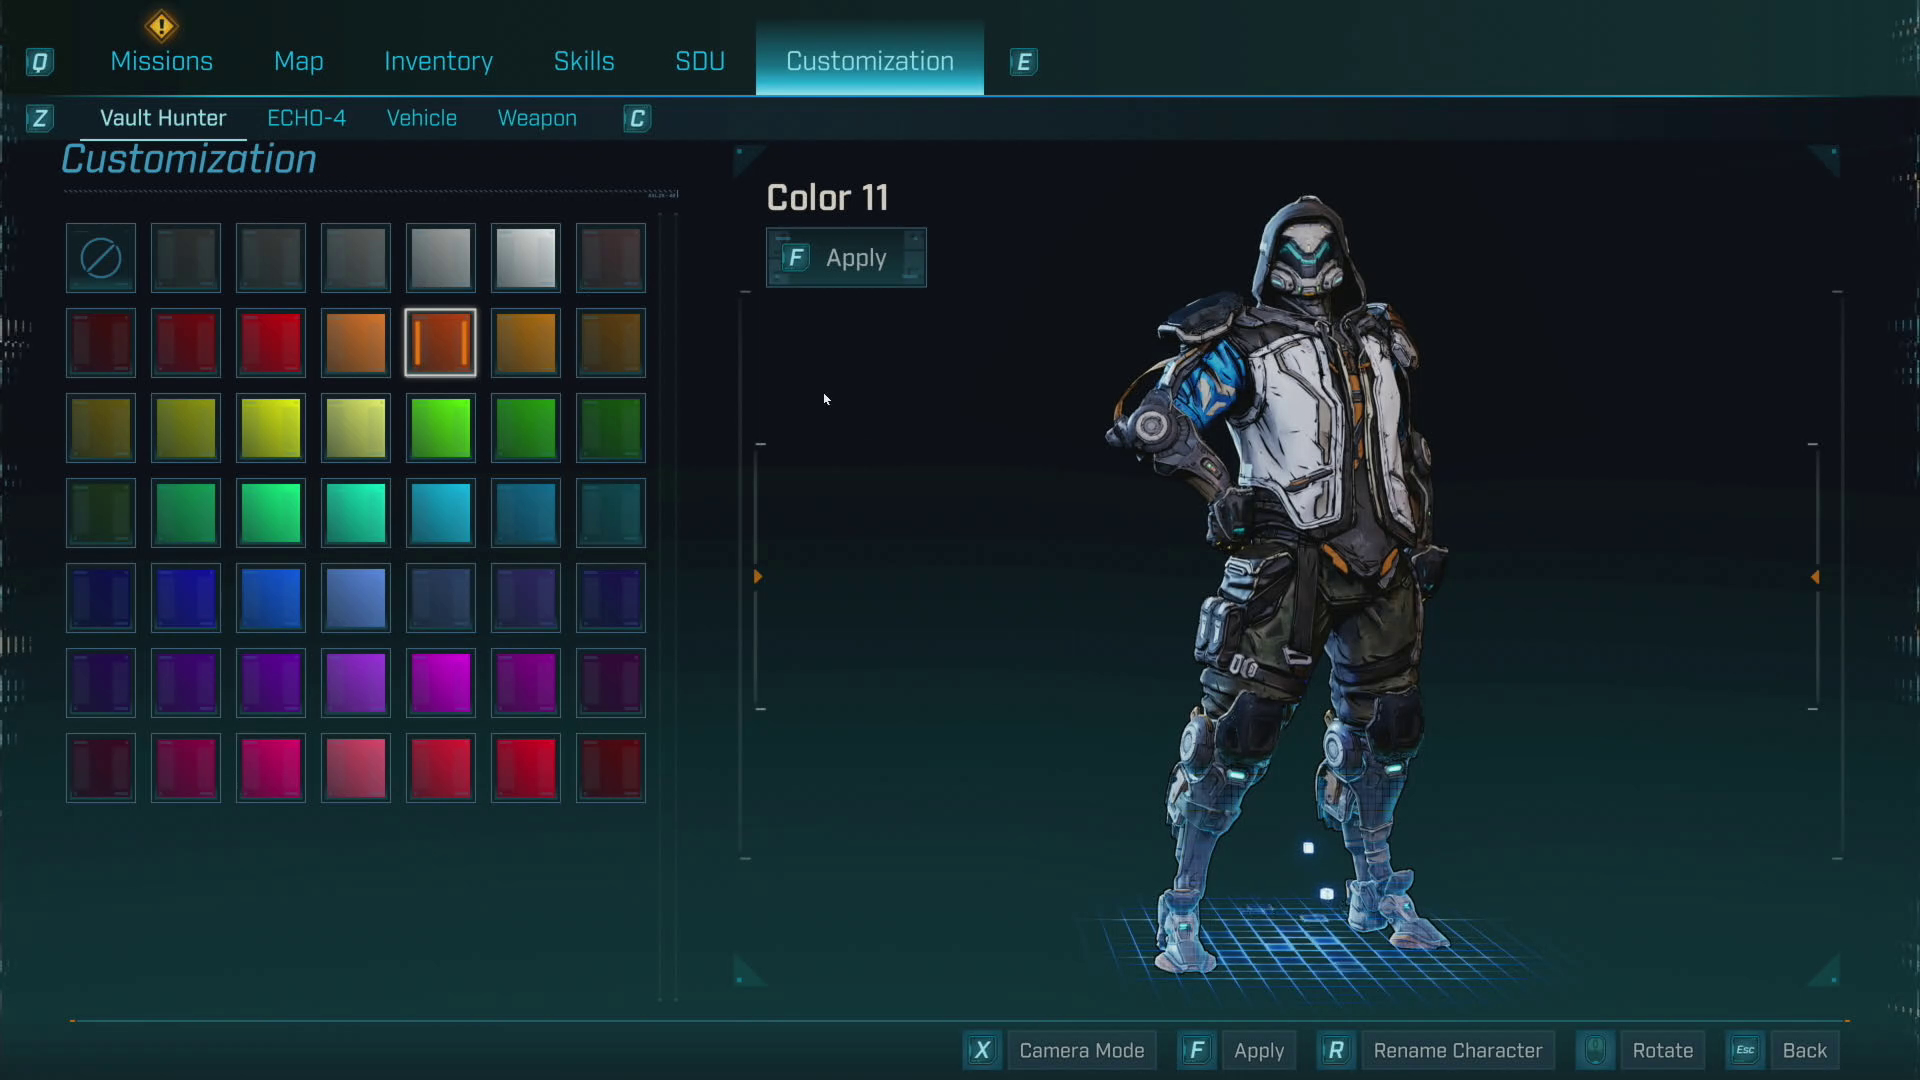This screenshot has width=1920, height=1080.
Task: Click Apply button under Color 11
Action: (x=846, y=258)
